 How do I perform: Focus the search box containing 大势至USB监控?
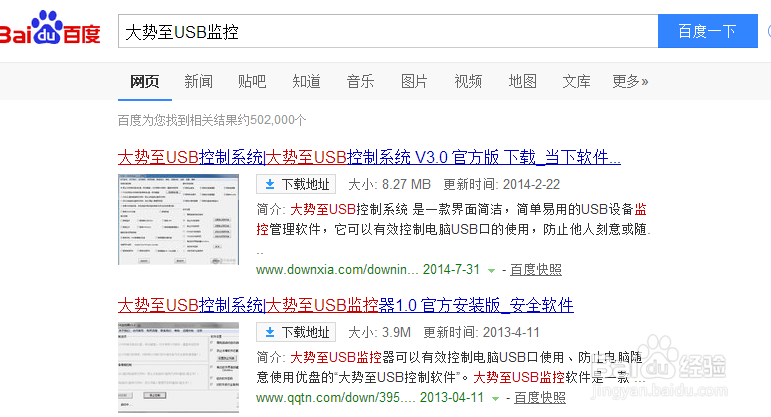click(387, 31)
